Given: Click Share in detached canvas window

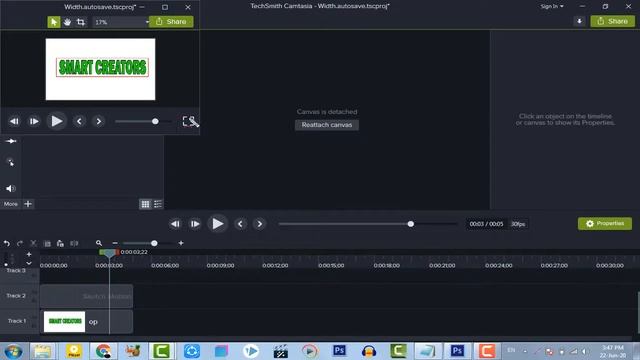Looking at the screenshot, I should pos(171,22).
